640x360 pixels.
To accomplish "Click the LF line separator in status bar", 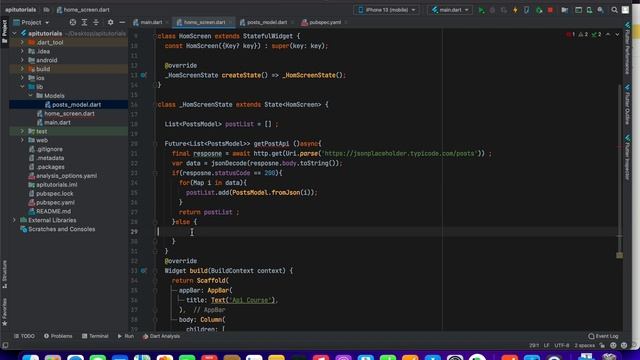I will (546, 346).
